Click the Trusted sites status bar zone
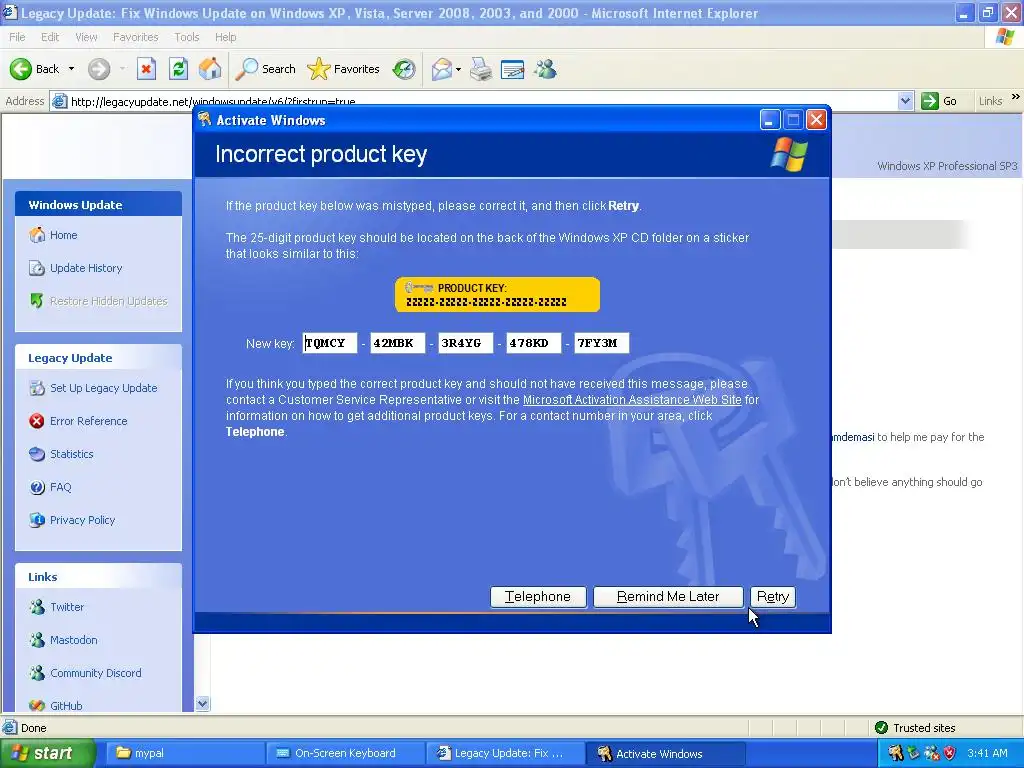The width and height of the screenshot is (1024, 768). 916,728
